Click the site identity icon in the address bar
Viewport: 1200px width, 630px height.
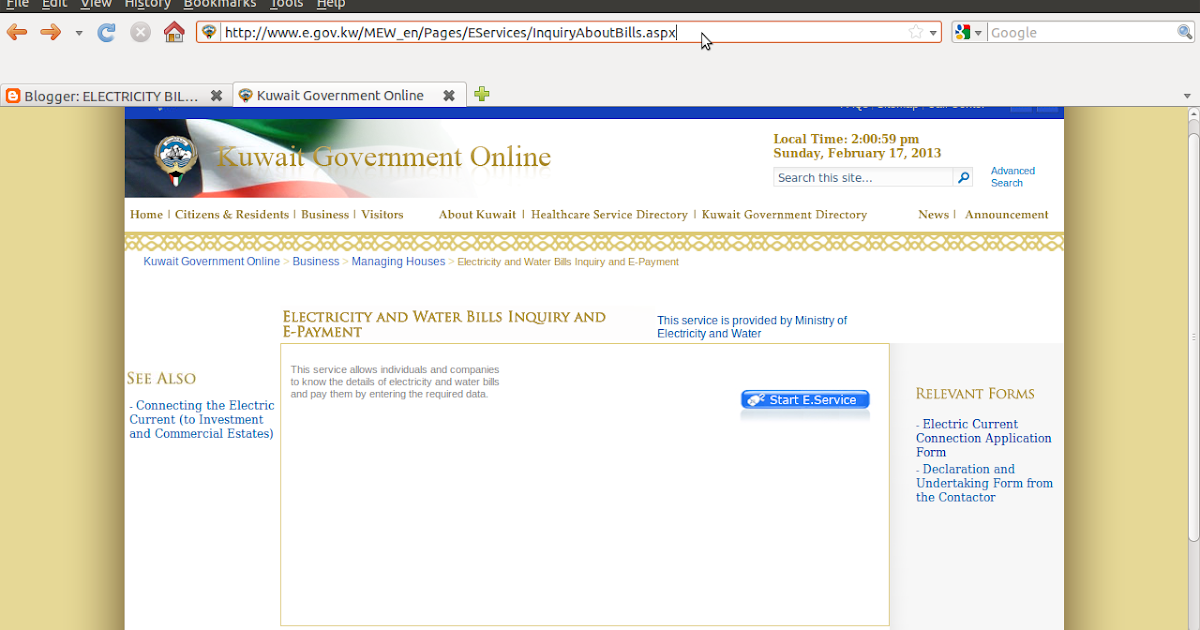click(209, 32)
